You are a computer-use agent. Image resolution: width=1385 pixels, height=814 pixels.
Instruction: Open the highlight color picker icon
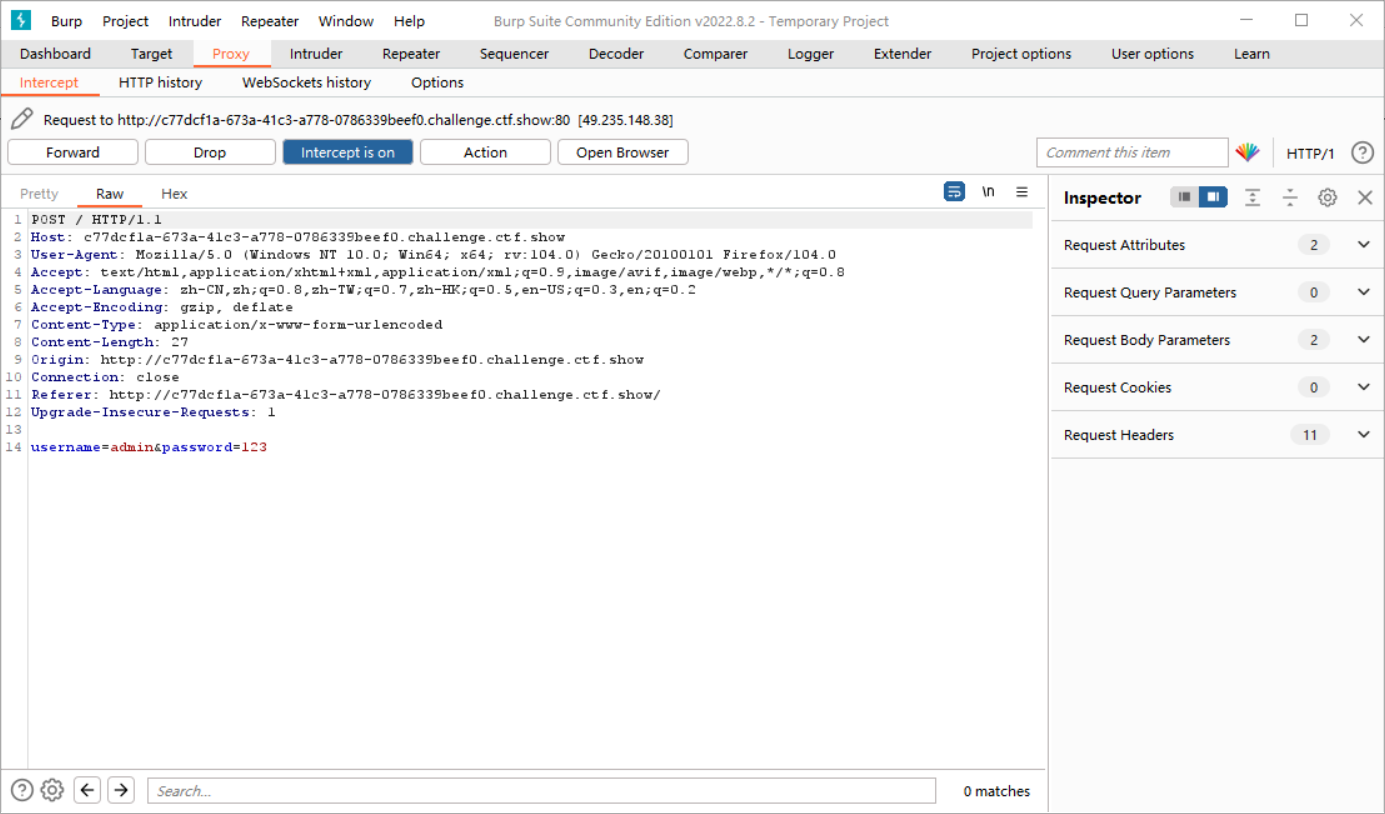pyautogui.click(x=1247, y=153)
